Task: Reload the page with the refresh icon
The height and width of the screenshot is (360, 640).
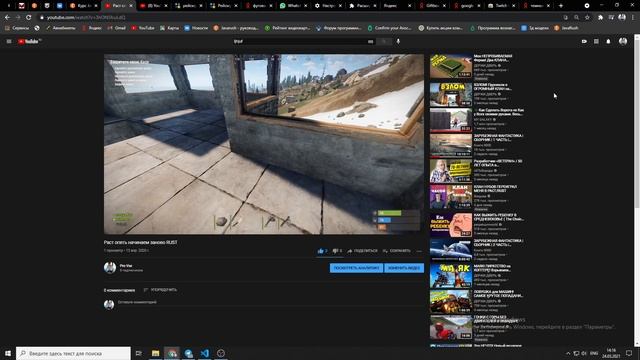Action: [x=29, y=18]
